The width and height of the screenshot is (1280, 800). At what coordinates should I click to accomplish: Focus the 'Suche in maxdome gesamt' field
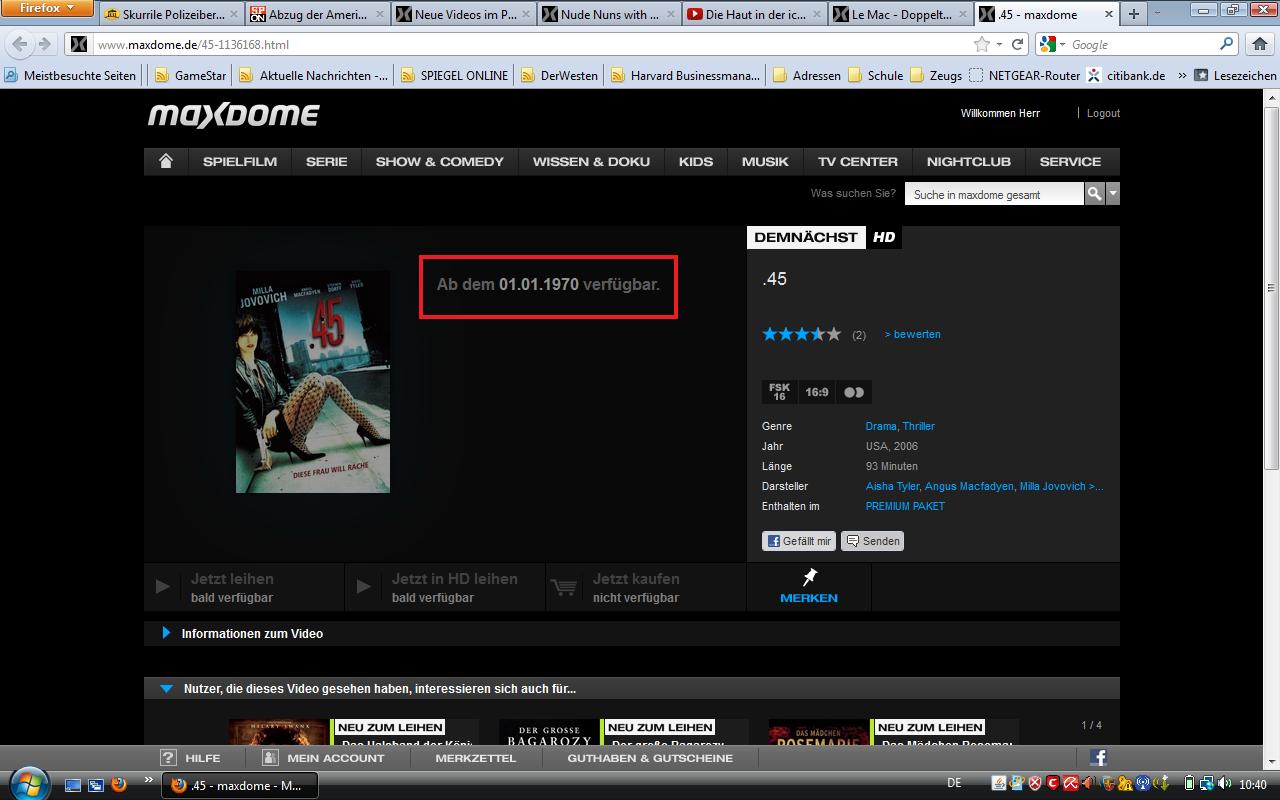pyautogui.click(x=994, y=194)
